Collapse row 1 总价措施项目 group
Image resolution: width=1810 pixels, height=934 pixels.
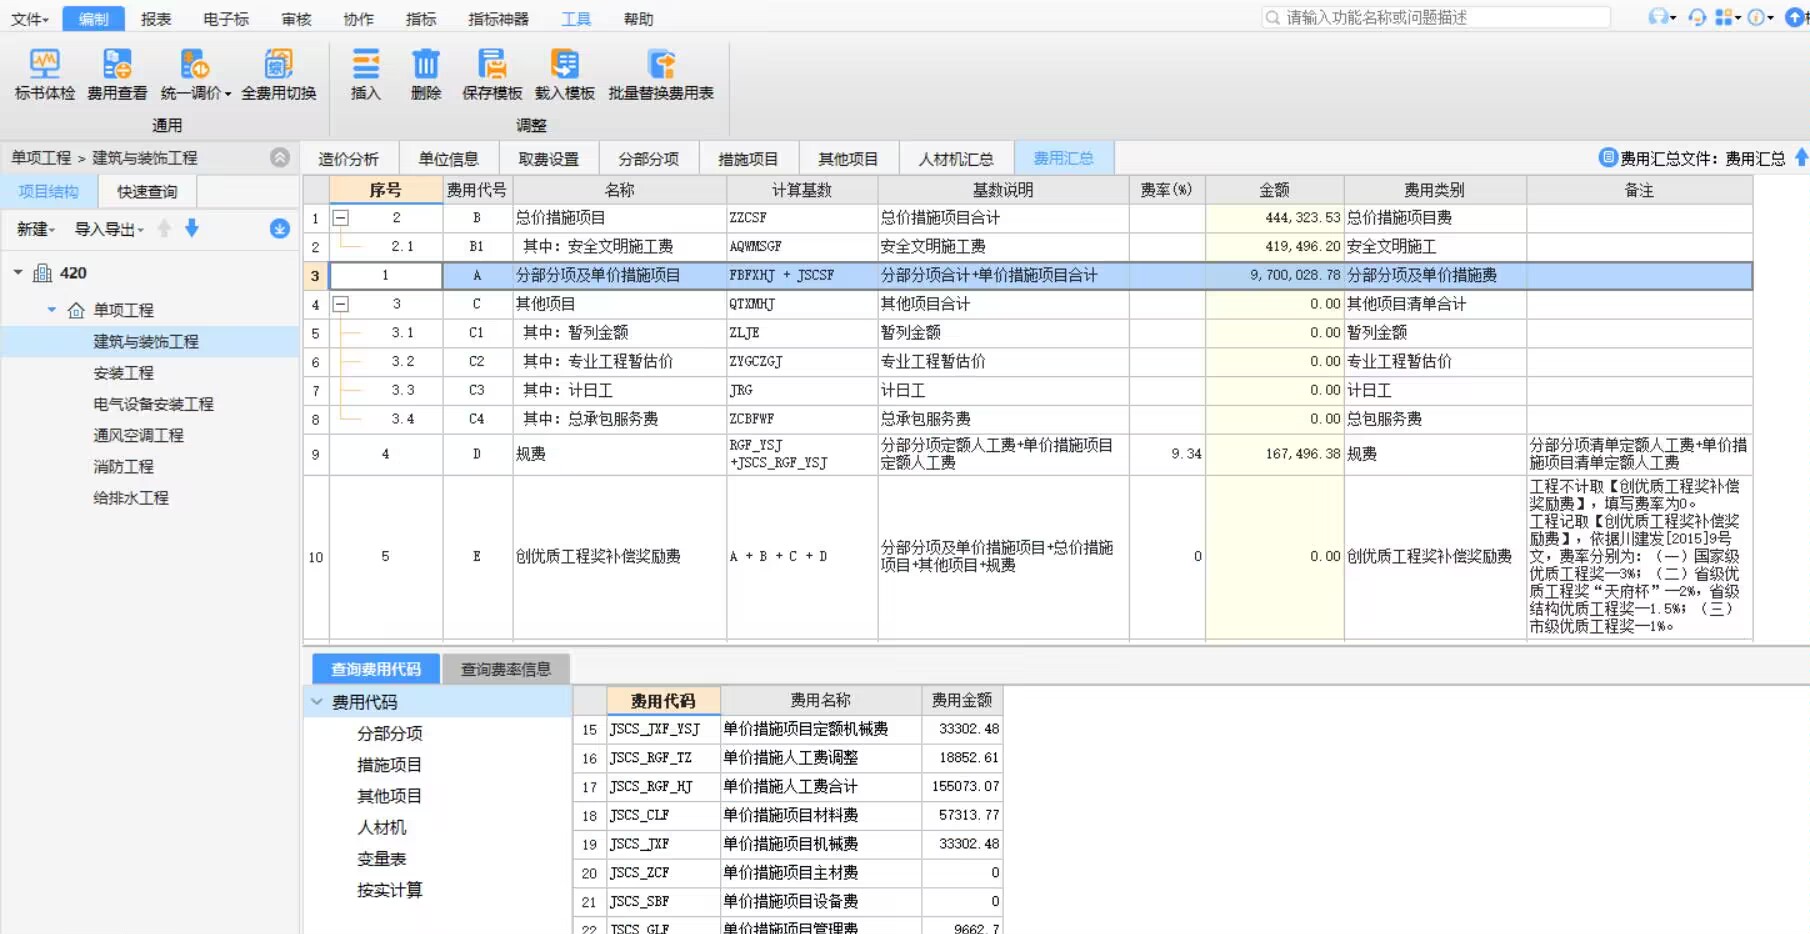[341, 217]
